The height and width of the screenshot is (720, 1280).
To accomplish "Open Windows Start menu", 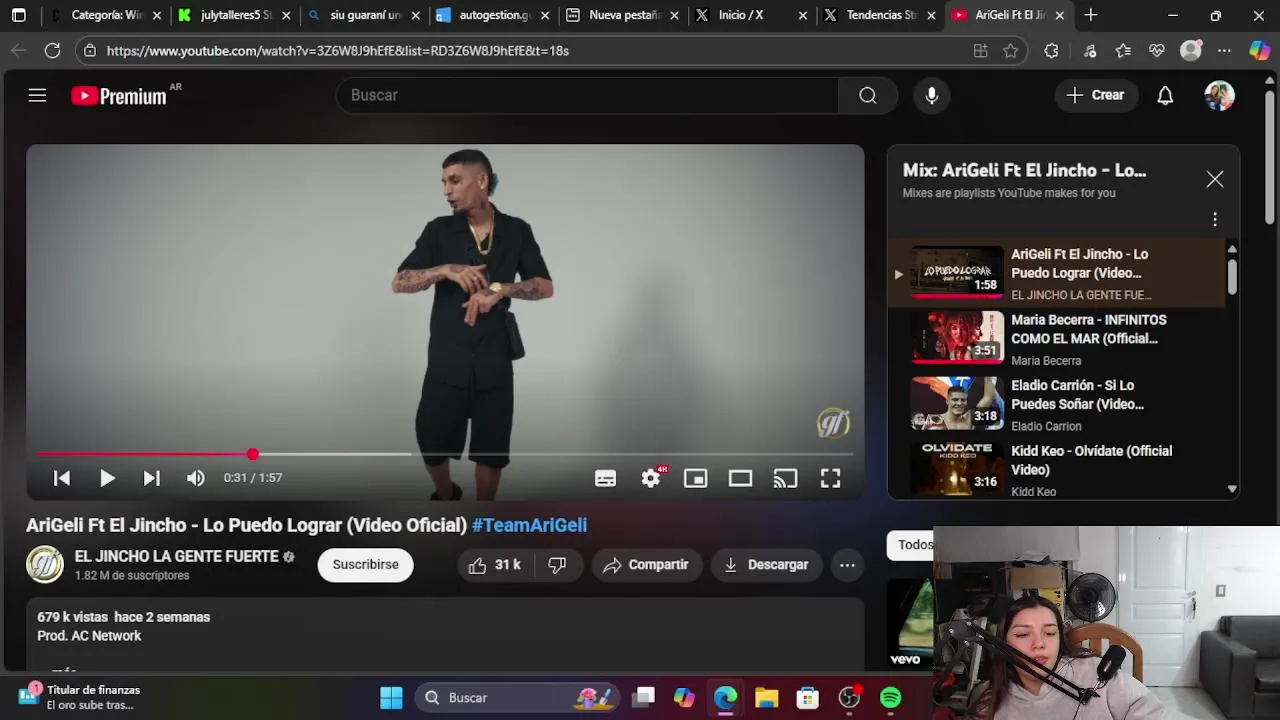I will tap(391, 698).
